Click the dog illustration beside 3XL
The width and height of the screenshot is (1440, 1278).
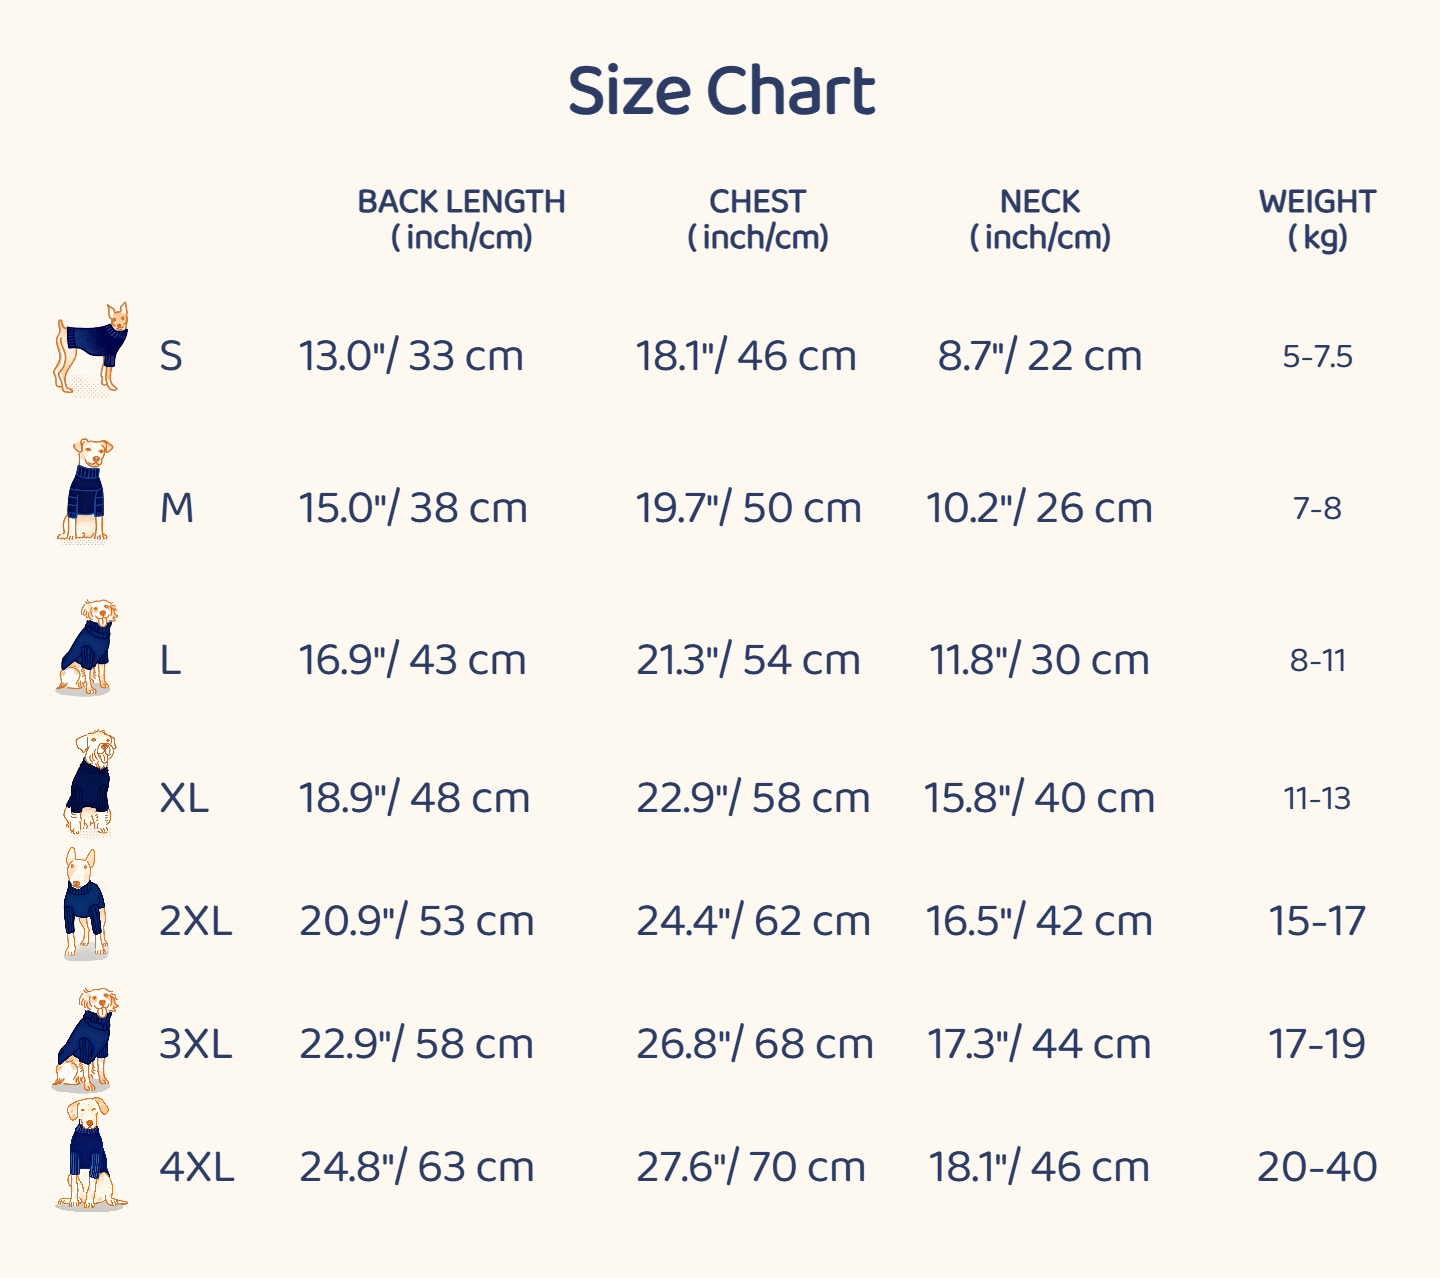click(x=87, y=1039)
